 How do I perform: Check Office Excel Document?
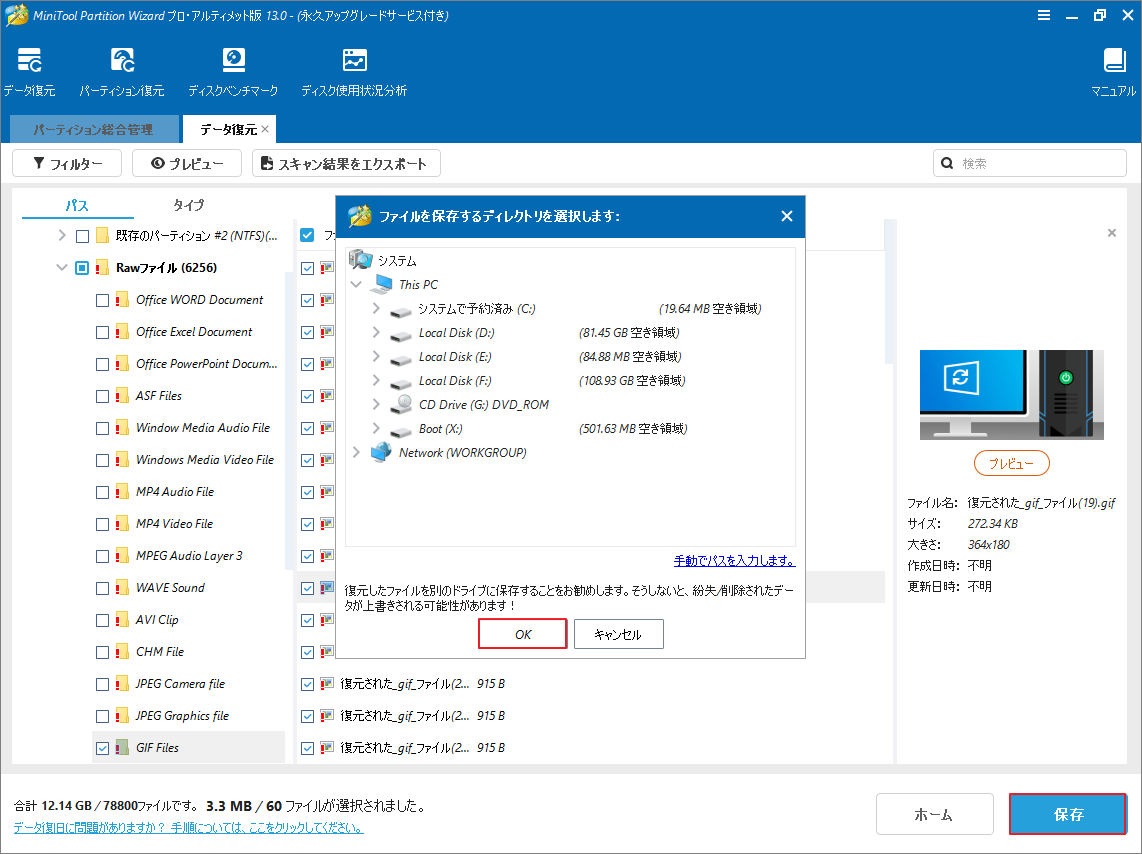point(101,331)
